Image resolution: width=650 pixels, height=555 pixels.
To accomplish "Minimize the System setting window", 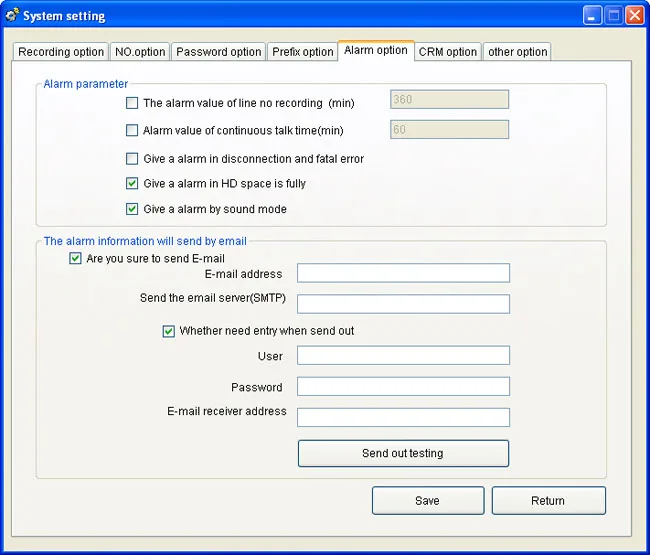I will 592,16.
